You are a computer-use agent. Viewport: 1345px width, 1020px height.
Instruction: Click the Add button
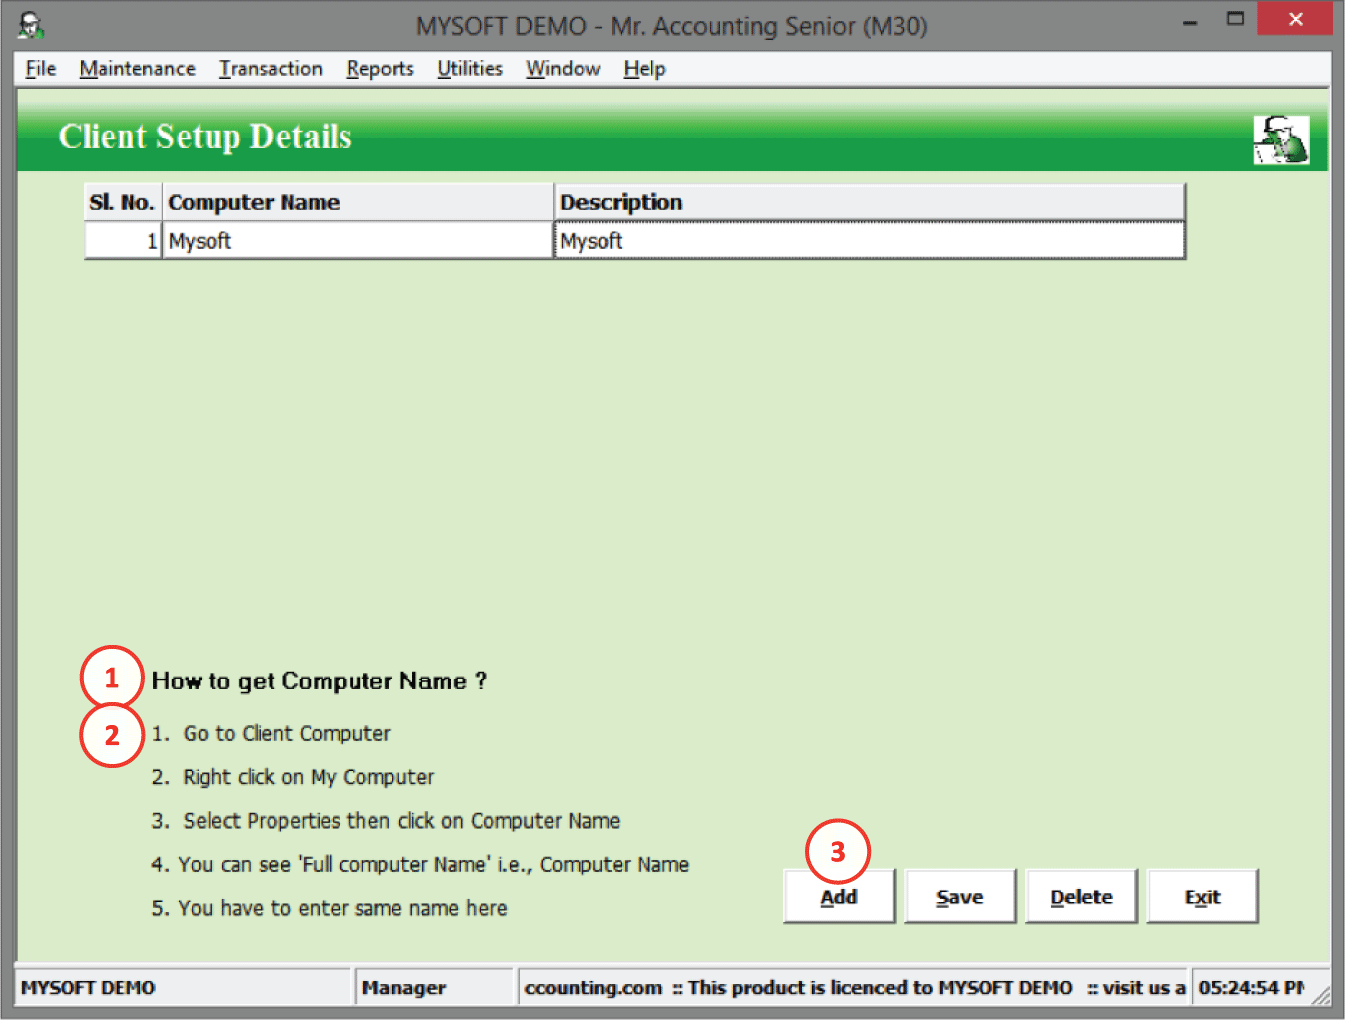[x=839, y=897]
